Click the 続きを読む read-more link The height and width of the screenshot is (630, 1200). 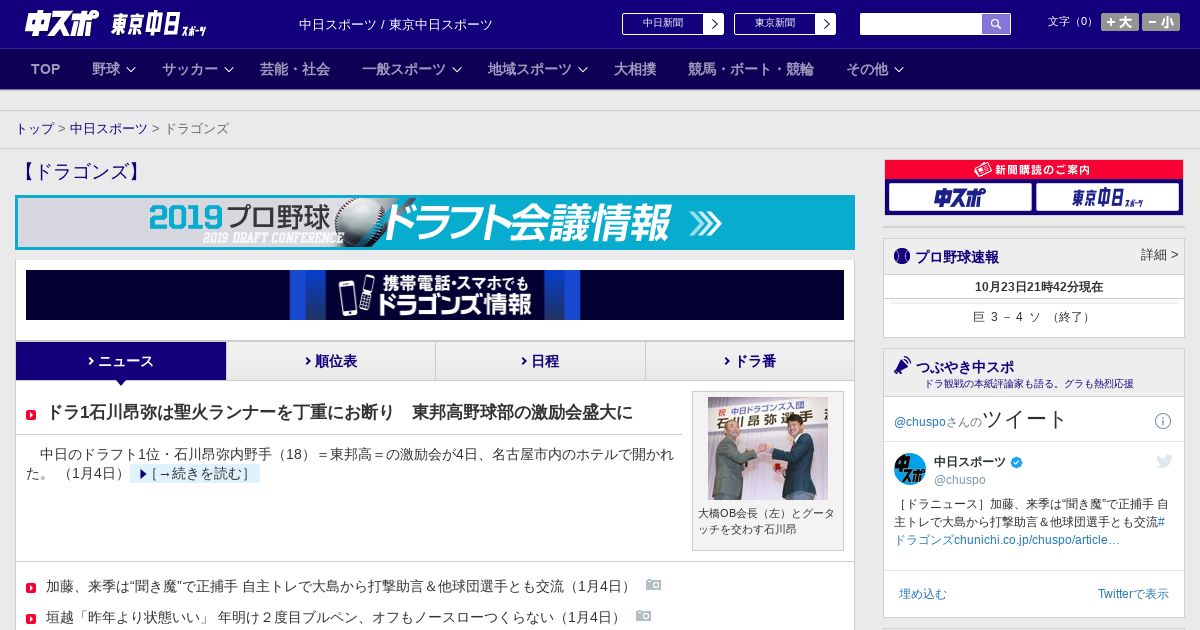point(195,473)
